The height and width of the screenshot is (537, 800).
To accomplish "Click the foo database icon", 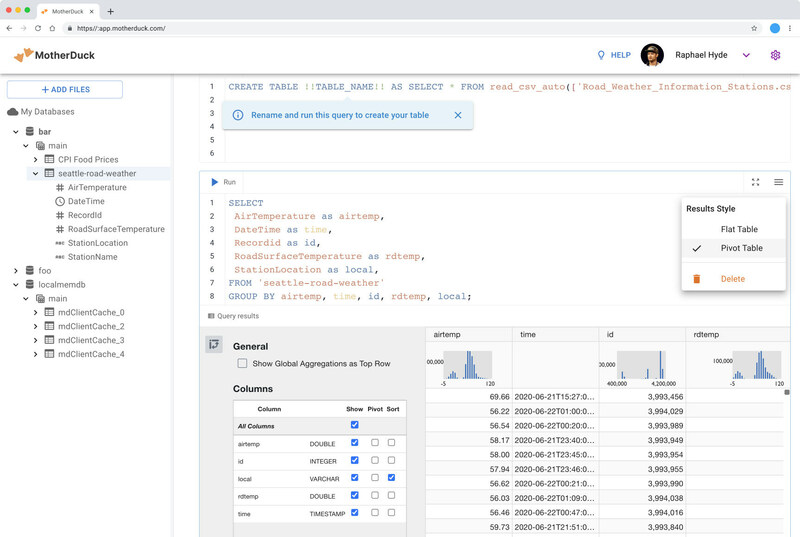I will coord(30,271).
